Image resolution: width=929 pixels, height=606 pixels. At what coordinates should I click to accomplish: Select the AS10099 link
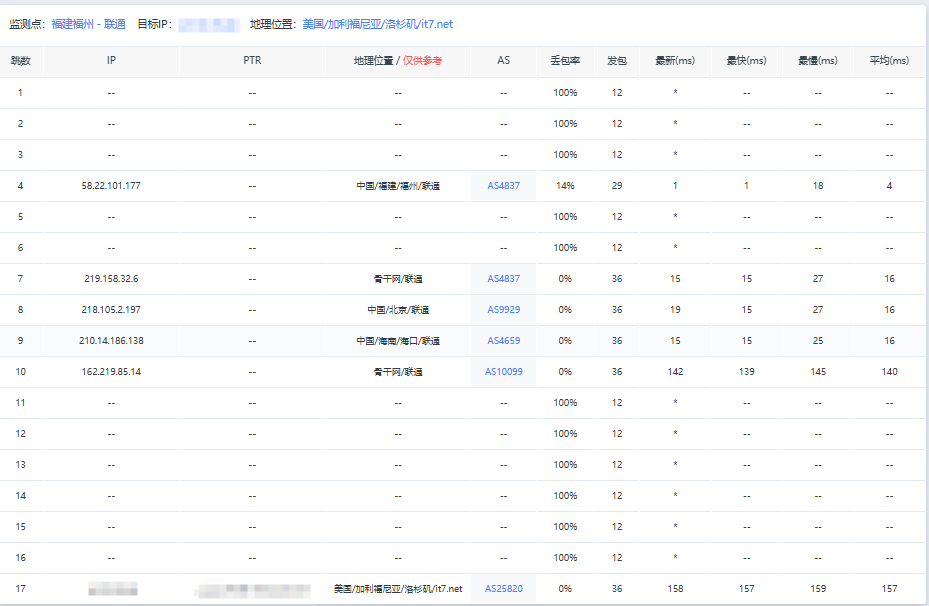click(503, 372)
